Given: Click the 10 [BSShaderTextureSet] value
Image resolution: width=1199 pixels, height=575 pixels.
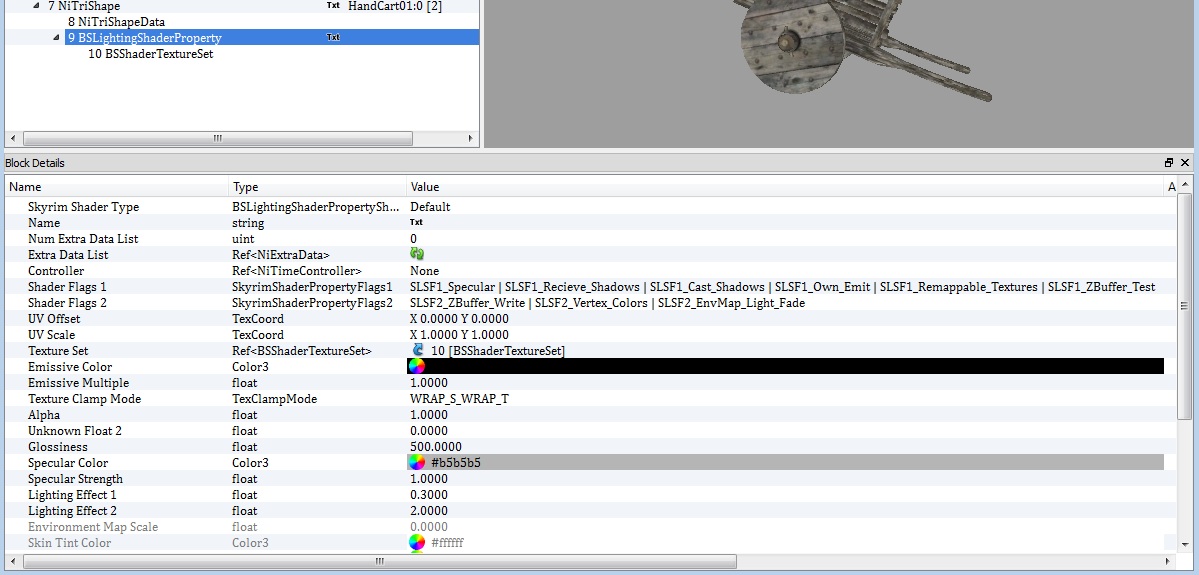Looking at the screenshot, I should click(498, 351).
